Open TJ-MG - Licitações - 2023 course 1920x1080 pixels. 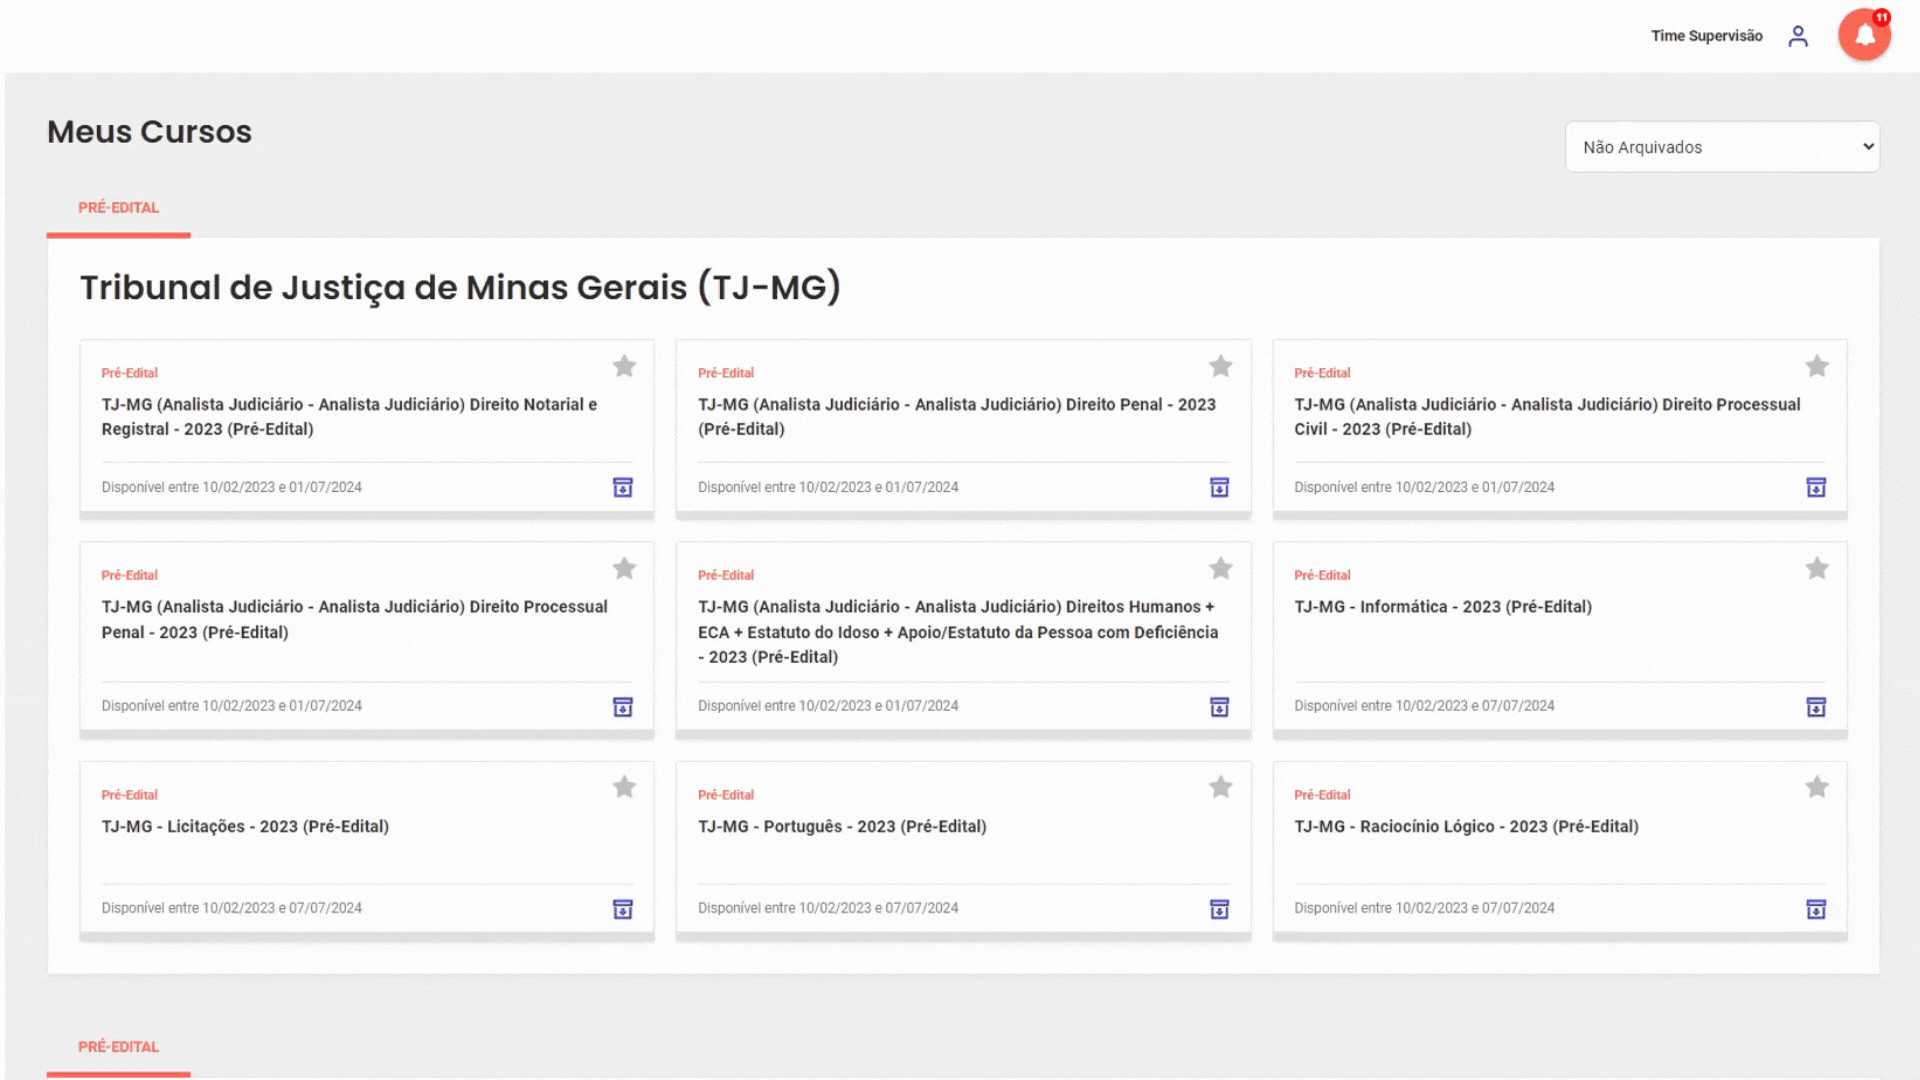(245, 827)
